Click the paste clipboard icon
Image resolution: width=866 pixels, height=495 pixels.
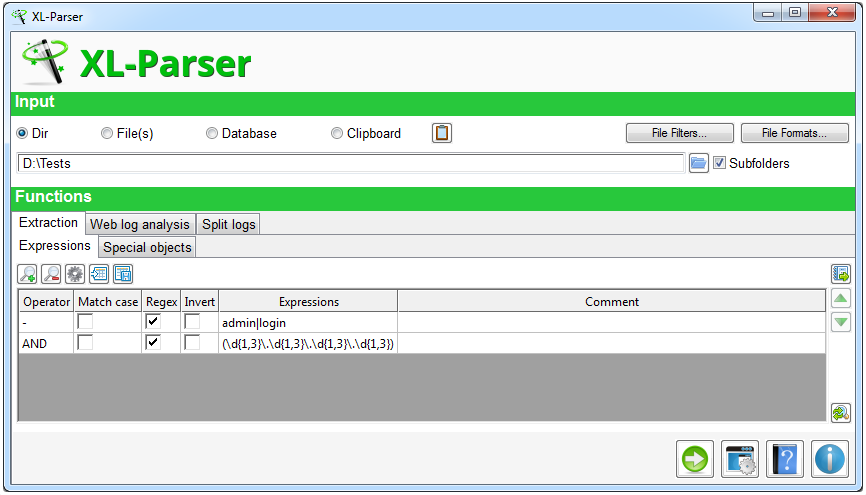click(442, 133)
